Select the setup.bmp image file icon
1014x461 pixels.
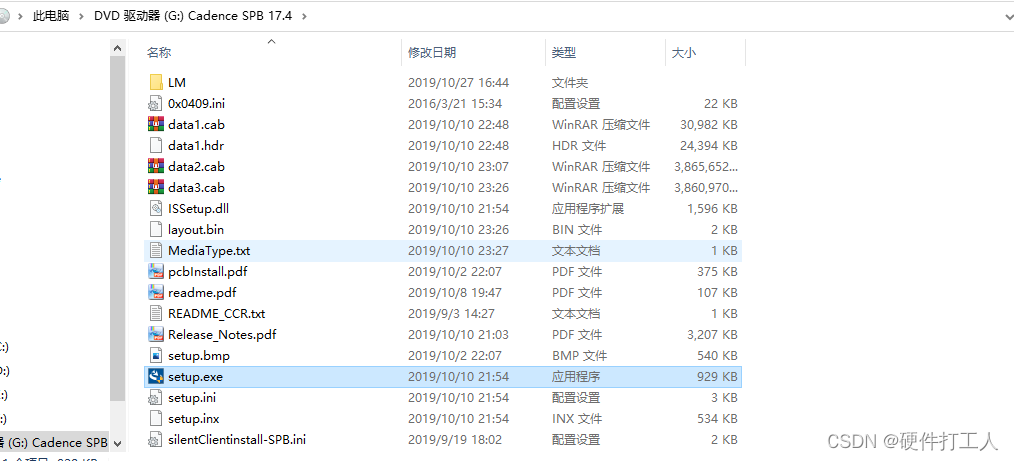(155, 356)
